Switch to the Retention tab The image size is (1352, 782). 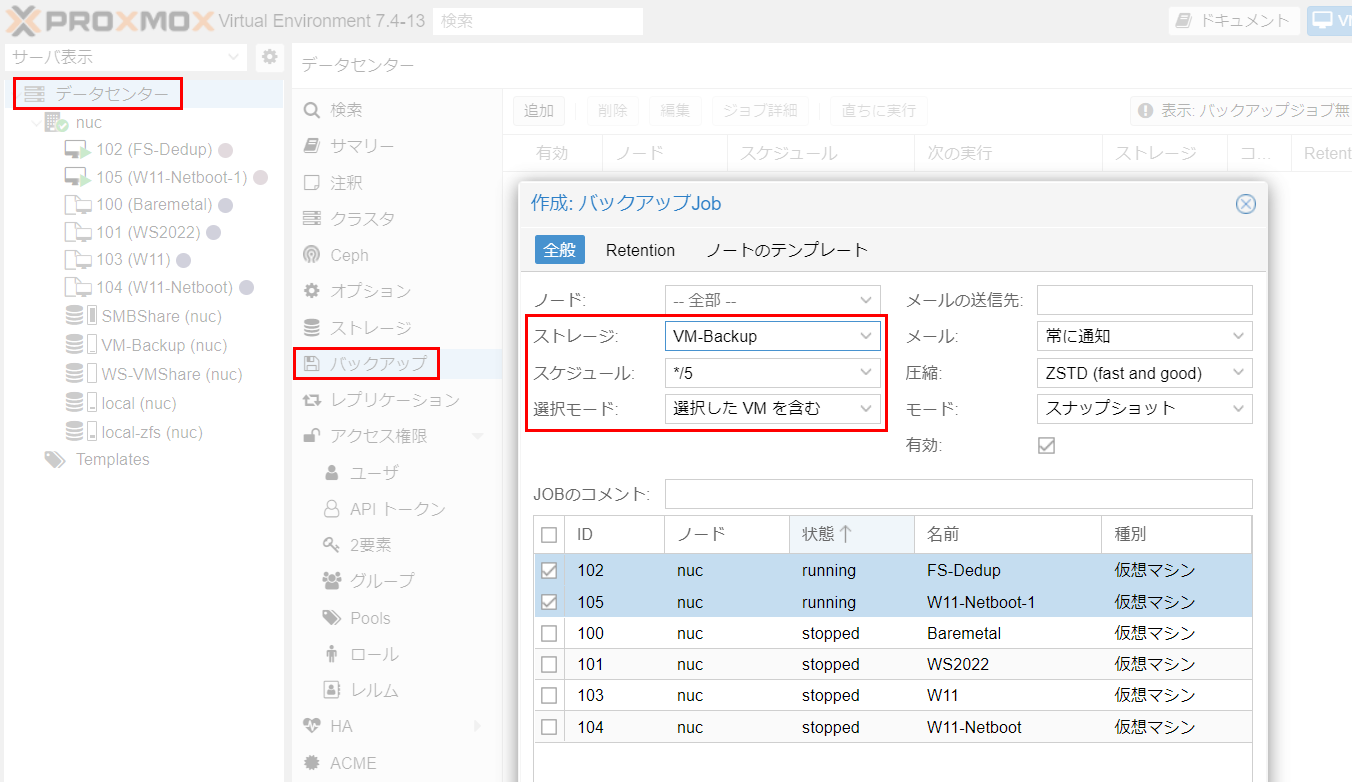[640, 250]
